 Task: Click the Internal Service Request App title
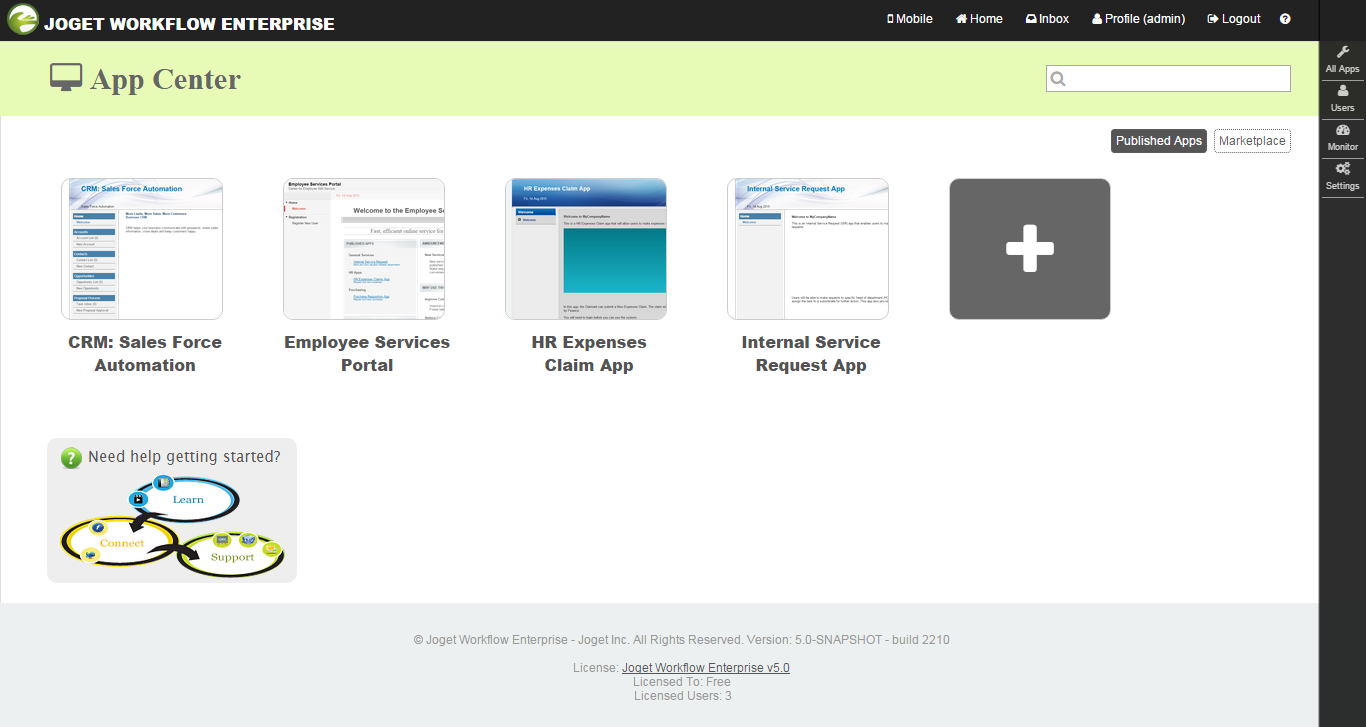point(811,354)
